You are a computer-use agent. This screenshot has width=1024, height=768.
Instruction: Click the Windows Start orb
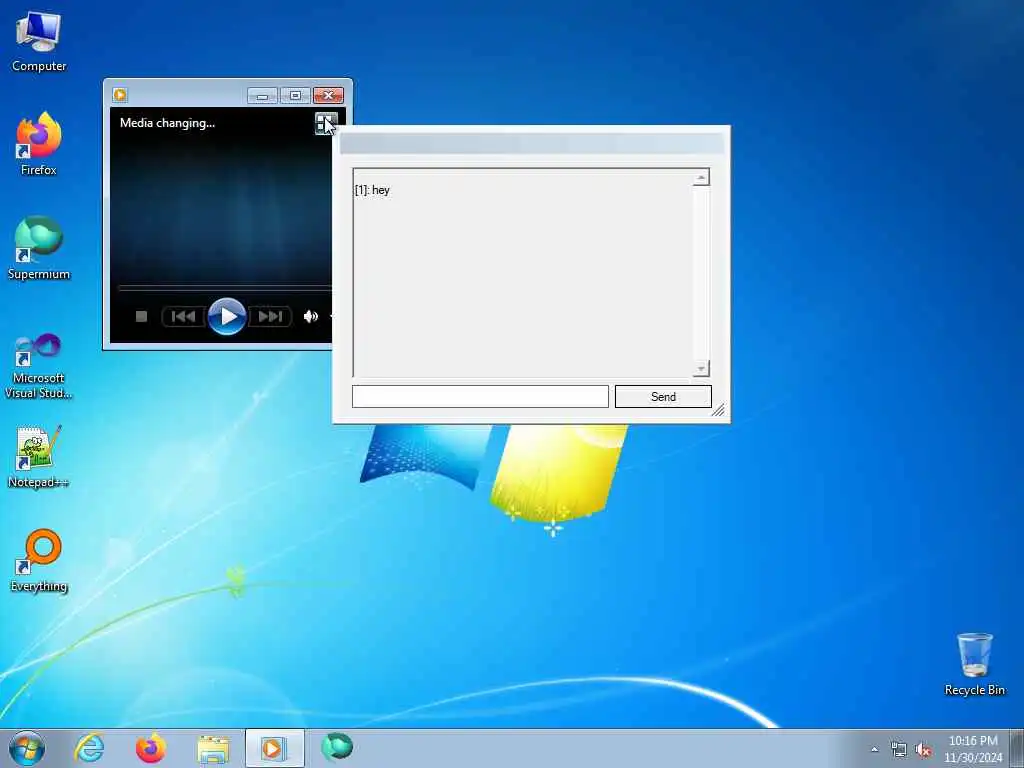coord(27,748)
